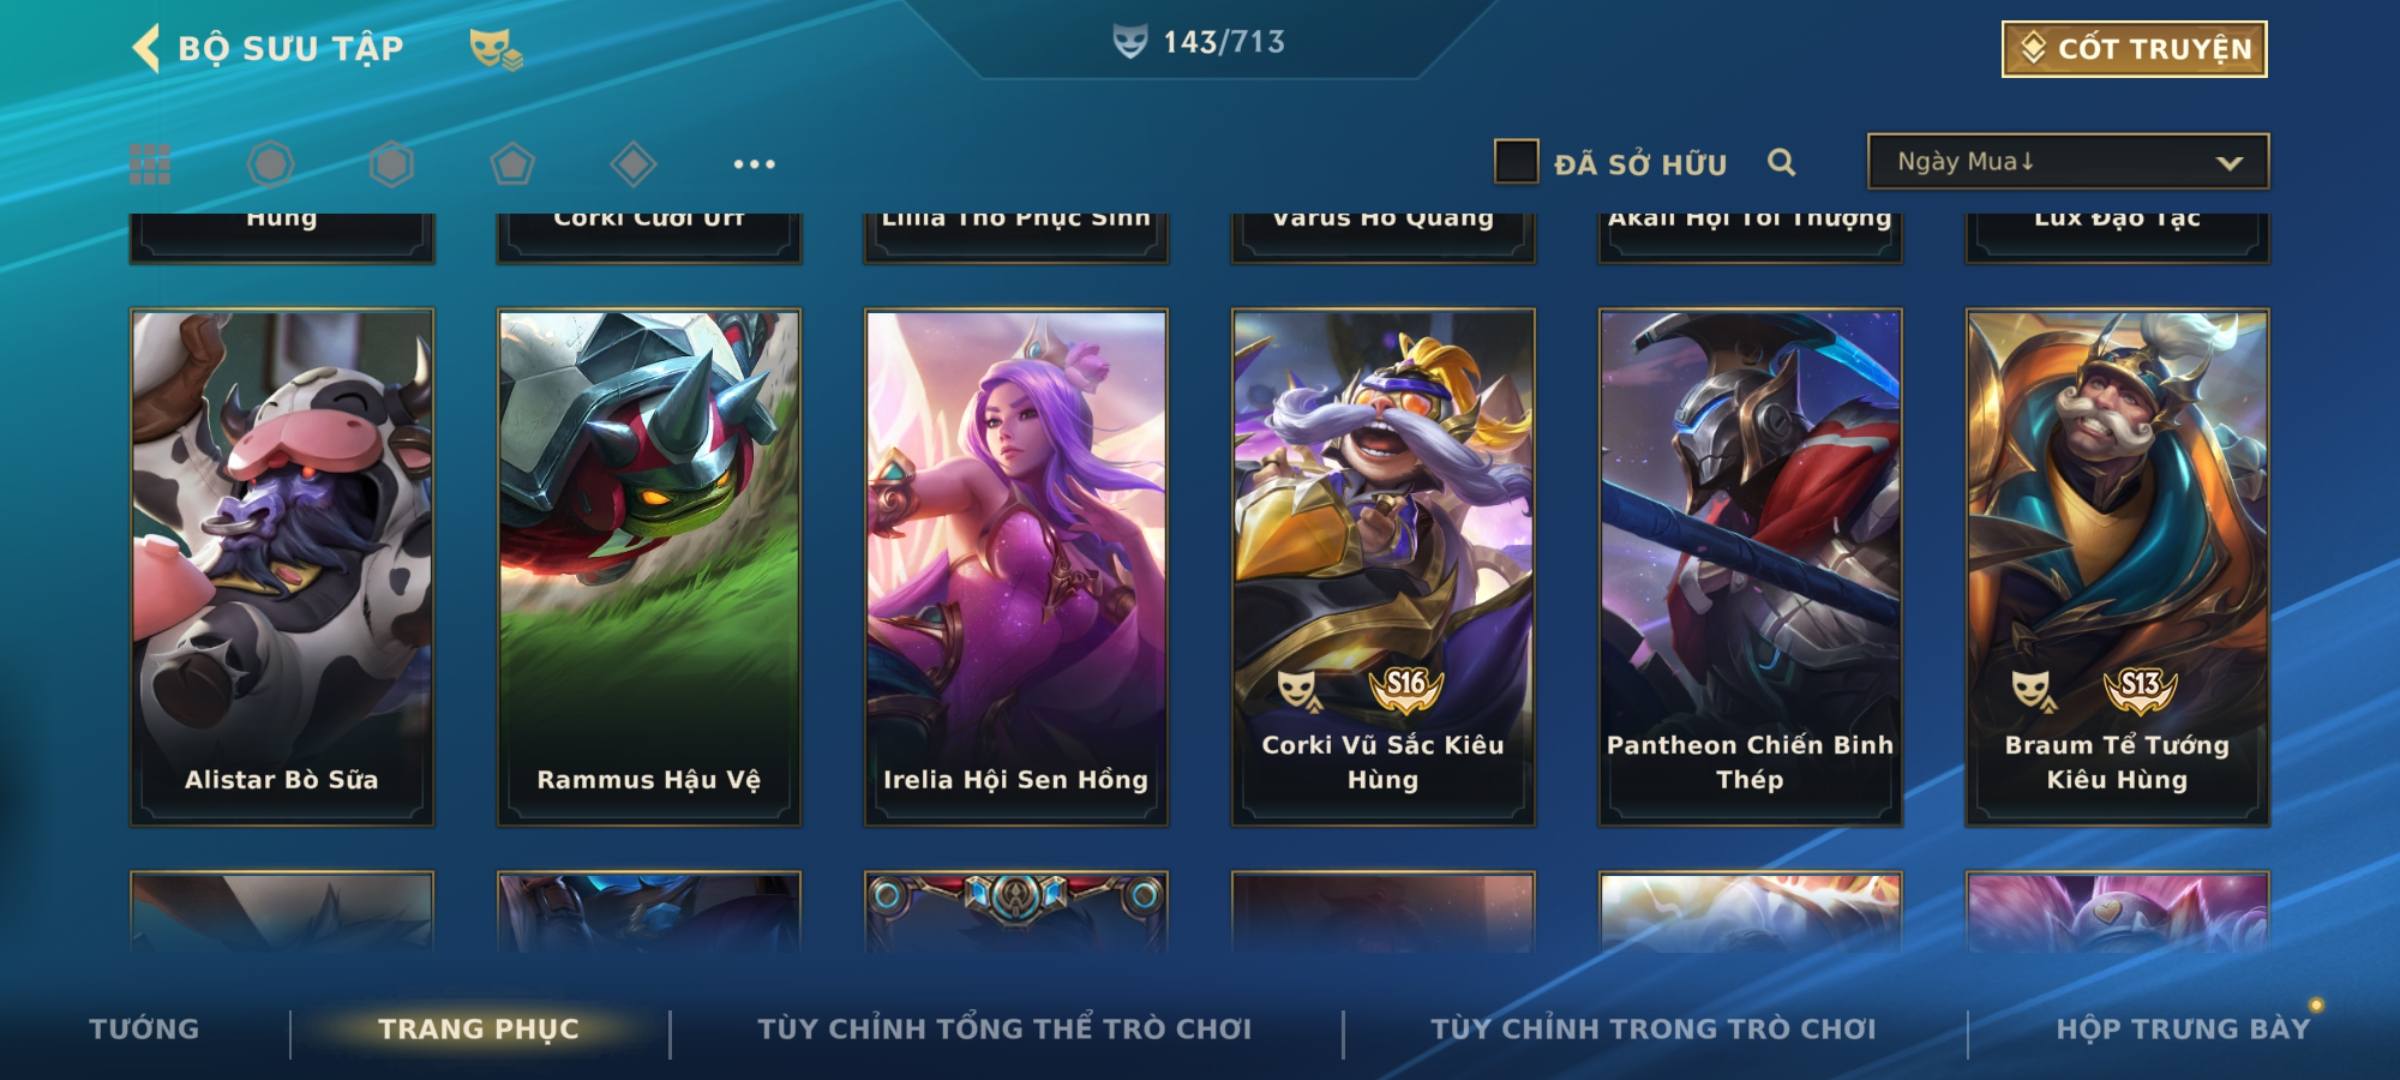Image resolution: width=2400 pixels, height=1080 pixels.
Task: Select the Alistar Bò Sữa skin card
Action: click(282, 567)
